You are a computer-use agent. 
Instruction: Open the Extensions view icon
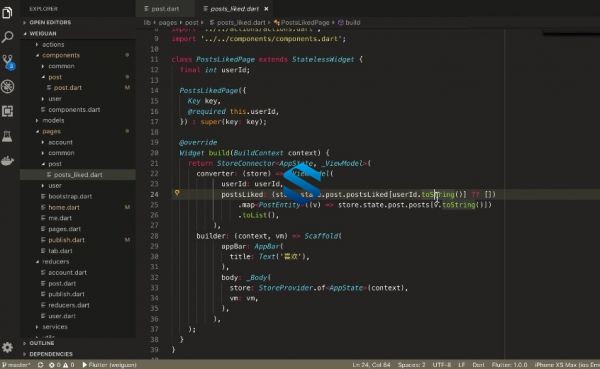point(7,111)
